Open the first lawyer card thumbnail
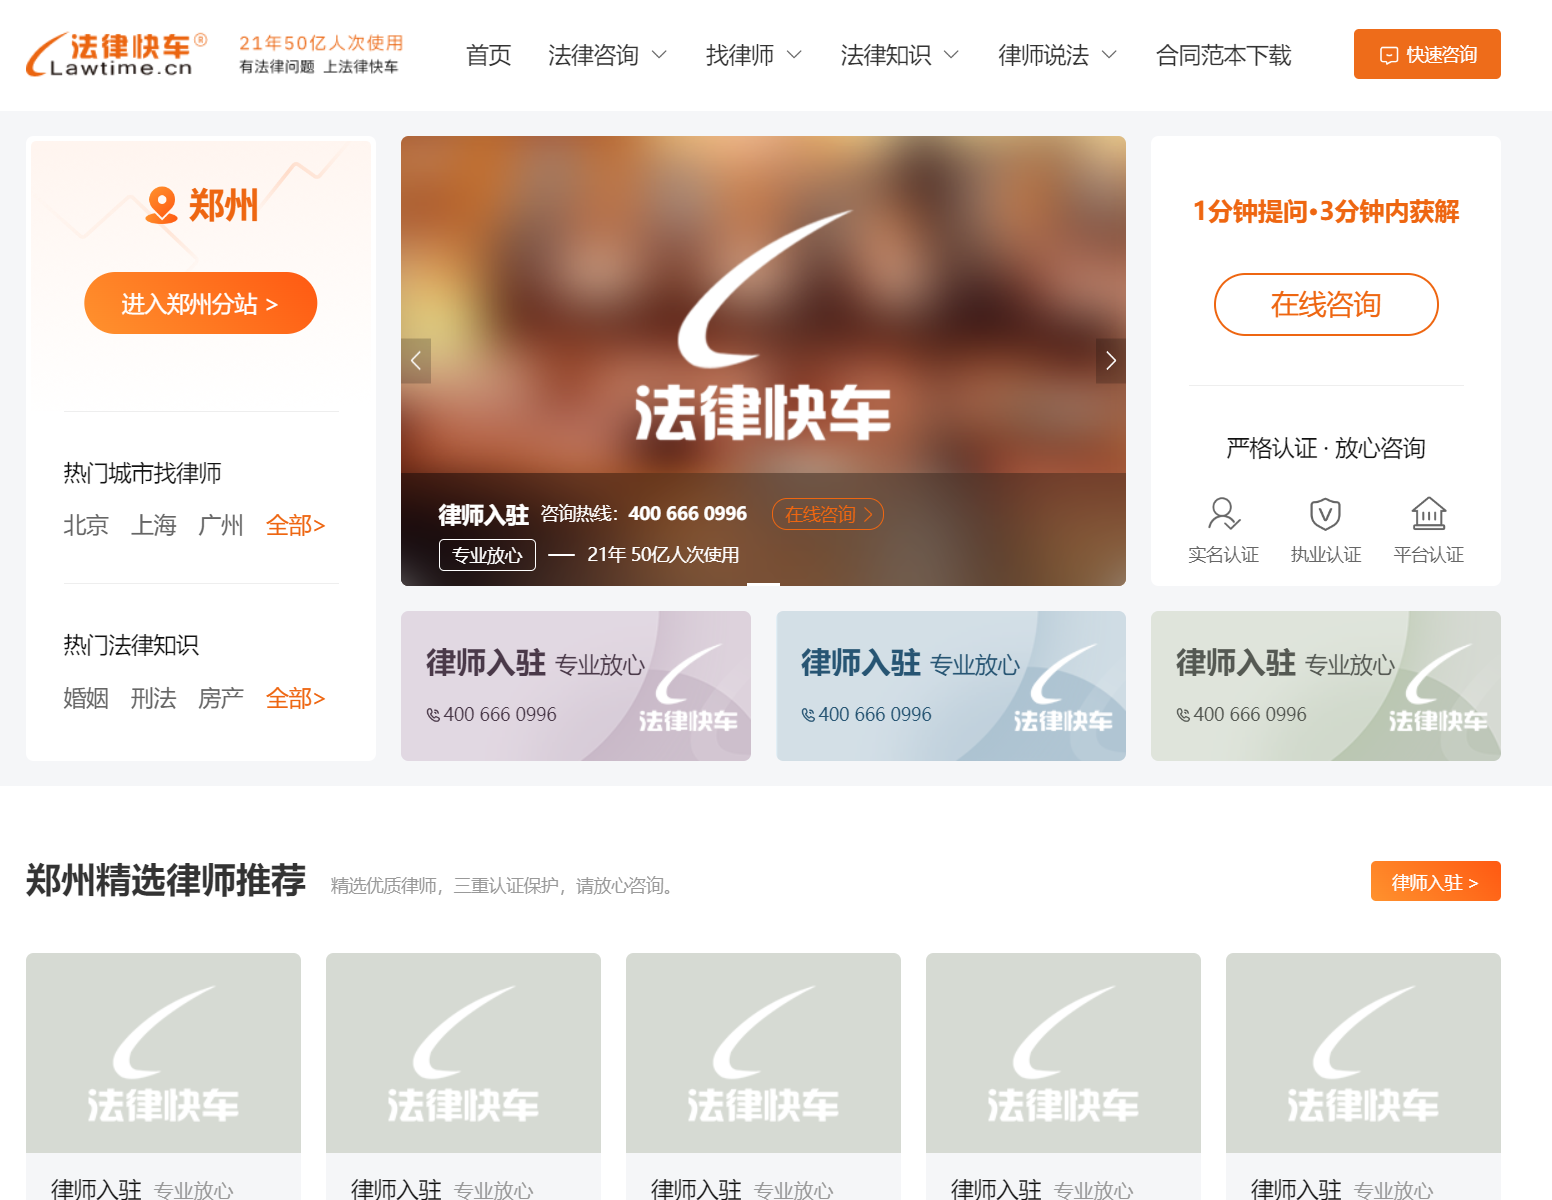This screenshot has width=1552, height=1200. pos(163,1053)
